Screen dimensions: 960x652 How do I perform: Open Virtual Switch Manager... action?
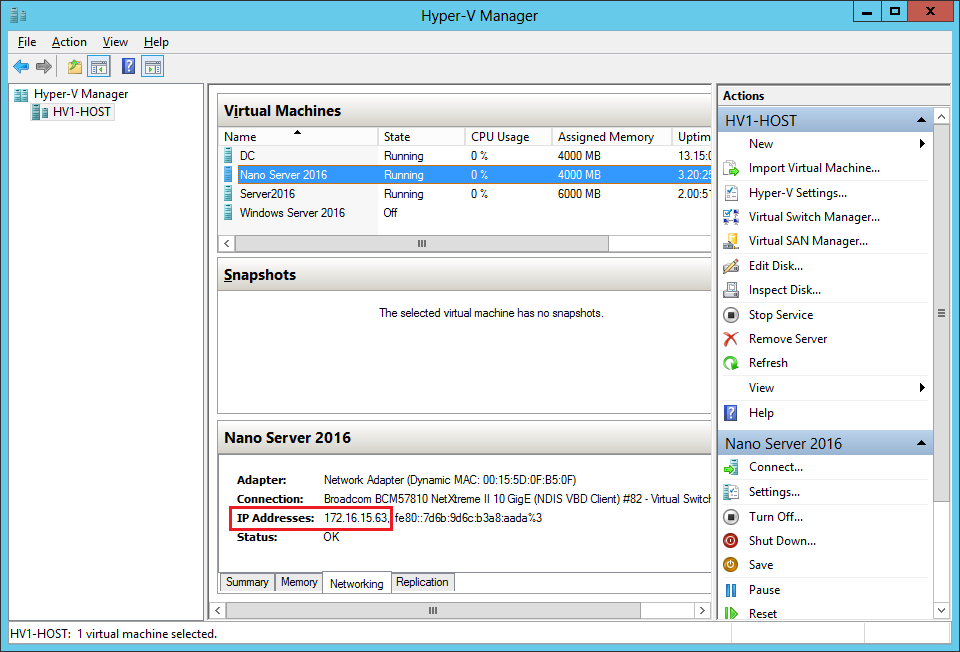pyautogui.click(x=814, y=217)
